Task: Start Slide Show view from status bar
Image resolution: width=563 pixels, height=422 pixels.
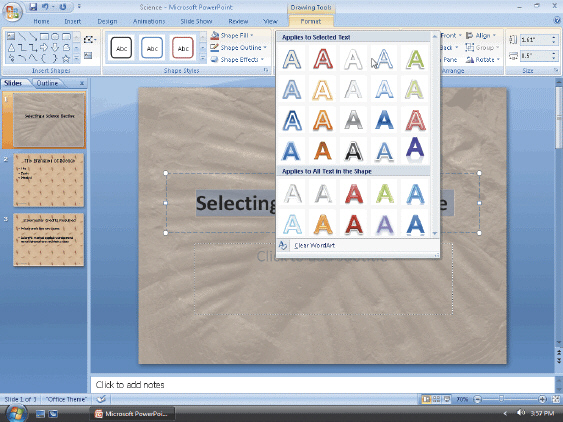Action: [x=447, y=399]
